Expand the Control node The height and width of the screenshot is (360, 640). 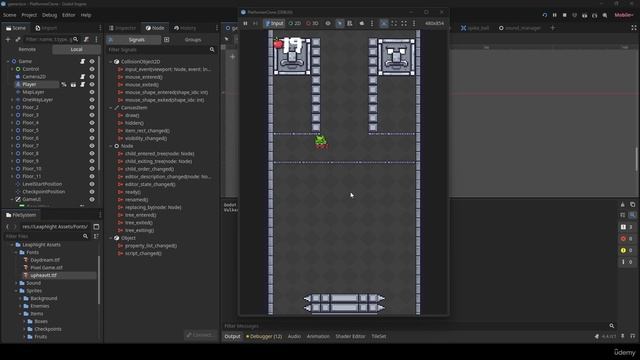tap(12, 69)
